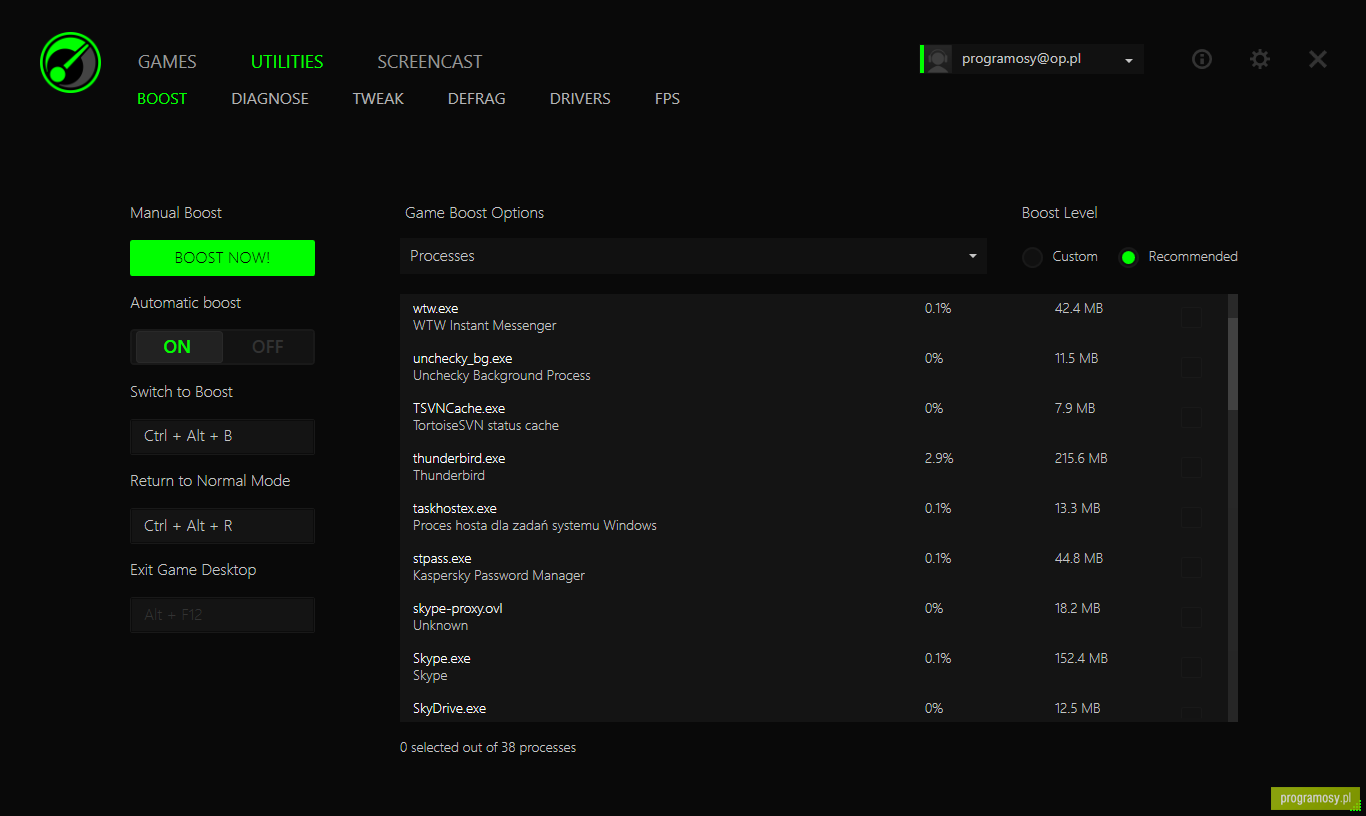1366x816 pixels.
Task: Click the Razer Game Booster logo icon
Action: 70,62
